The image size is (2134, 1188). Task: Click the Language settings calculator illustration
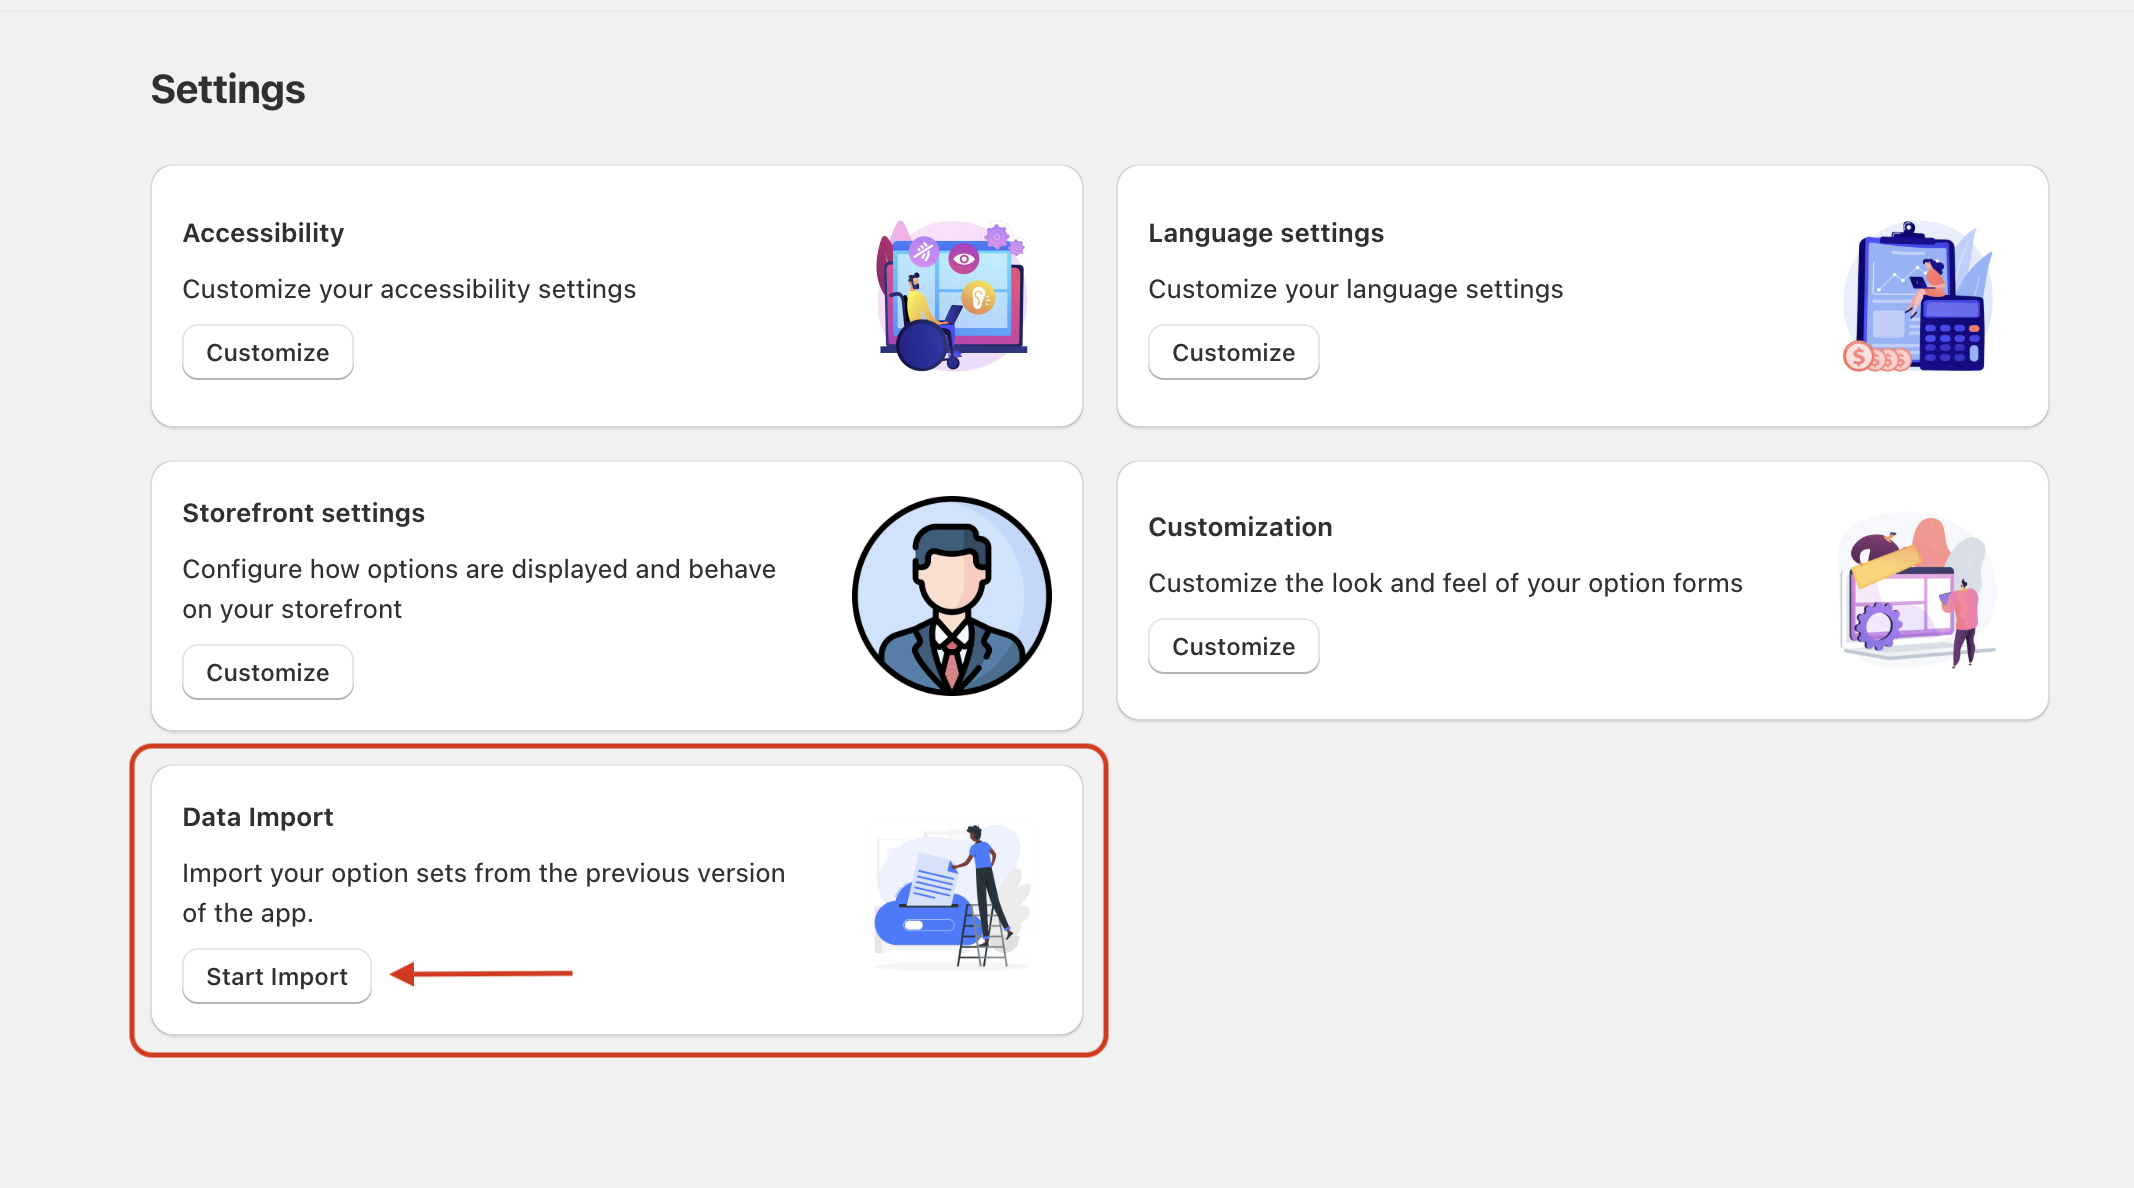pos(1916,297)
